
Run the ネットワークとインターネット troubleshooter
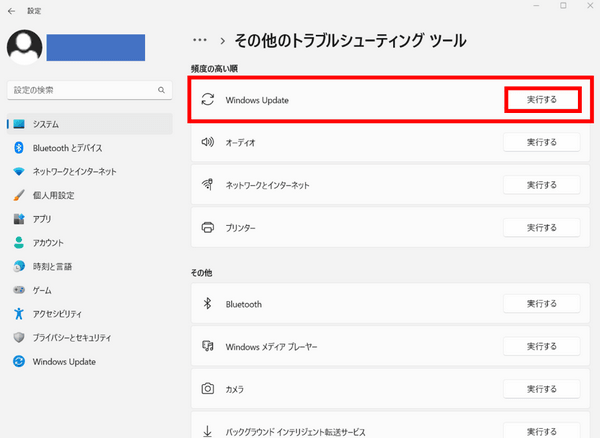coord(541,185)
